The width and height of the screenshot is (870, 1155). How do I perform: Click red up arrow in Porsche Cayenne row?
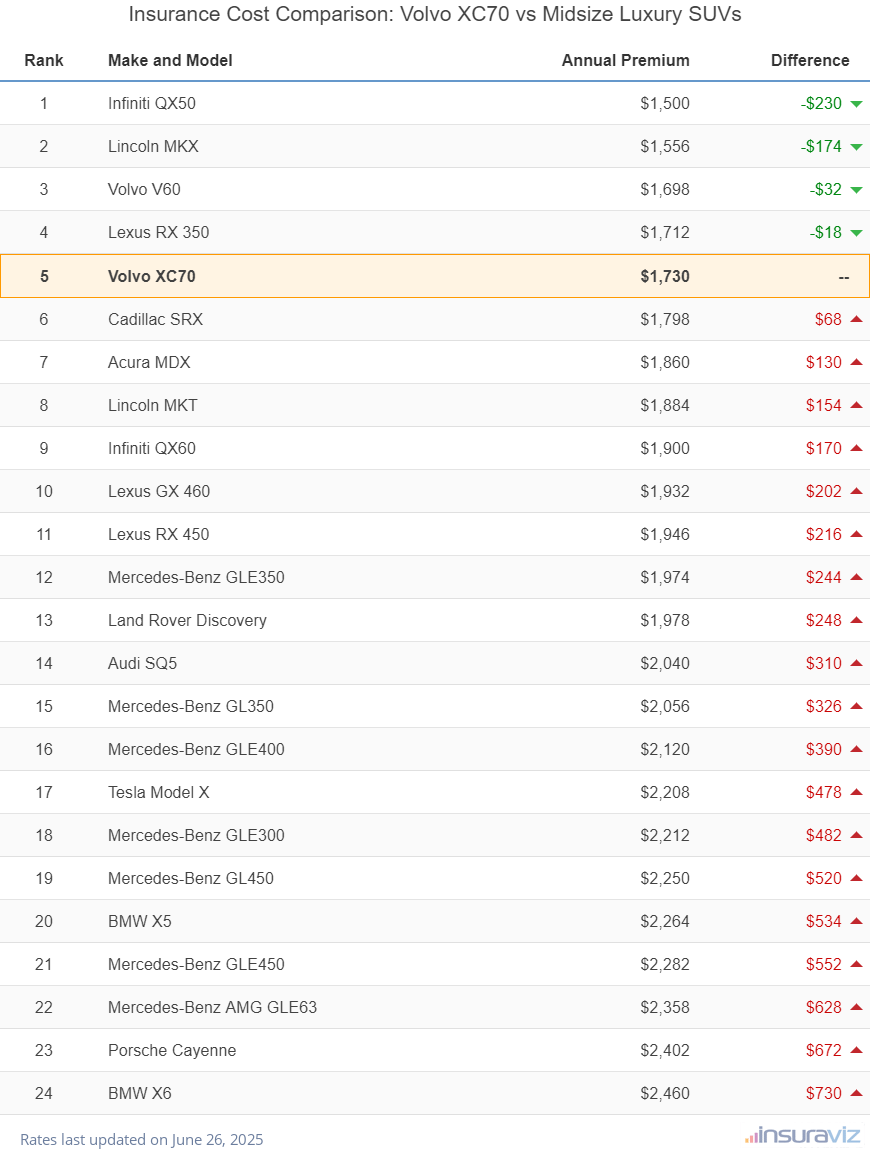tap(856, 1050)
